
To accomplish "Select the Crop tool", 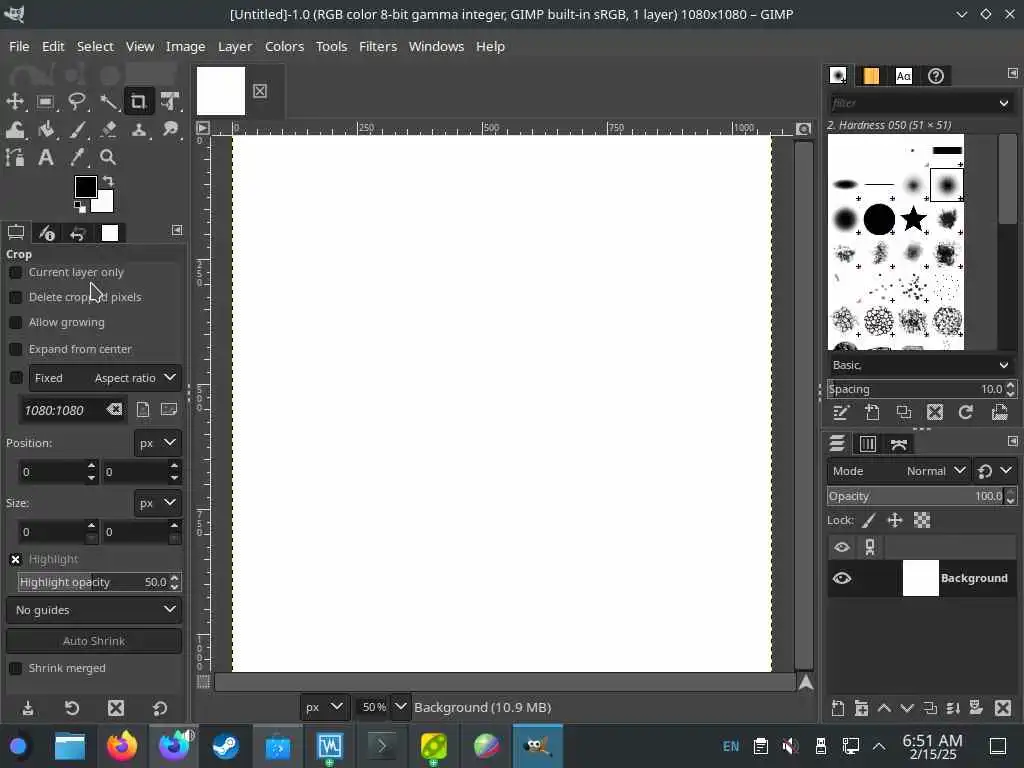I will point(138,101).
